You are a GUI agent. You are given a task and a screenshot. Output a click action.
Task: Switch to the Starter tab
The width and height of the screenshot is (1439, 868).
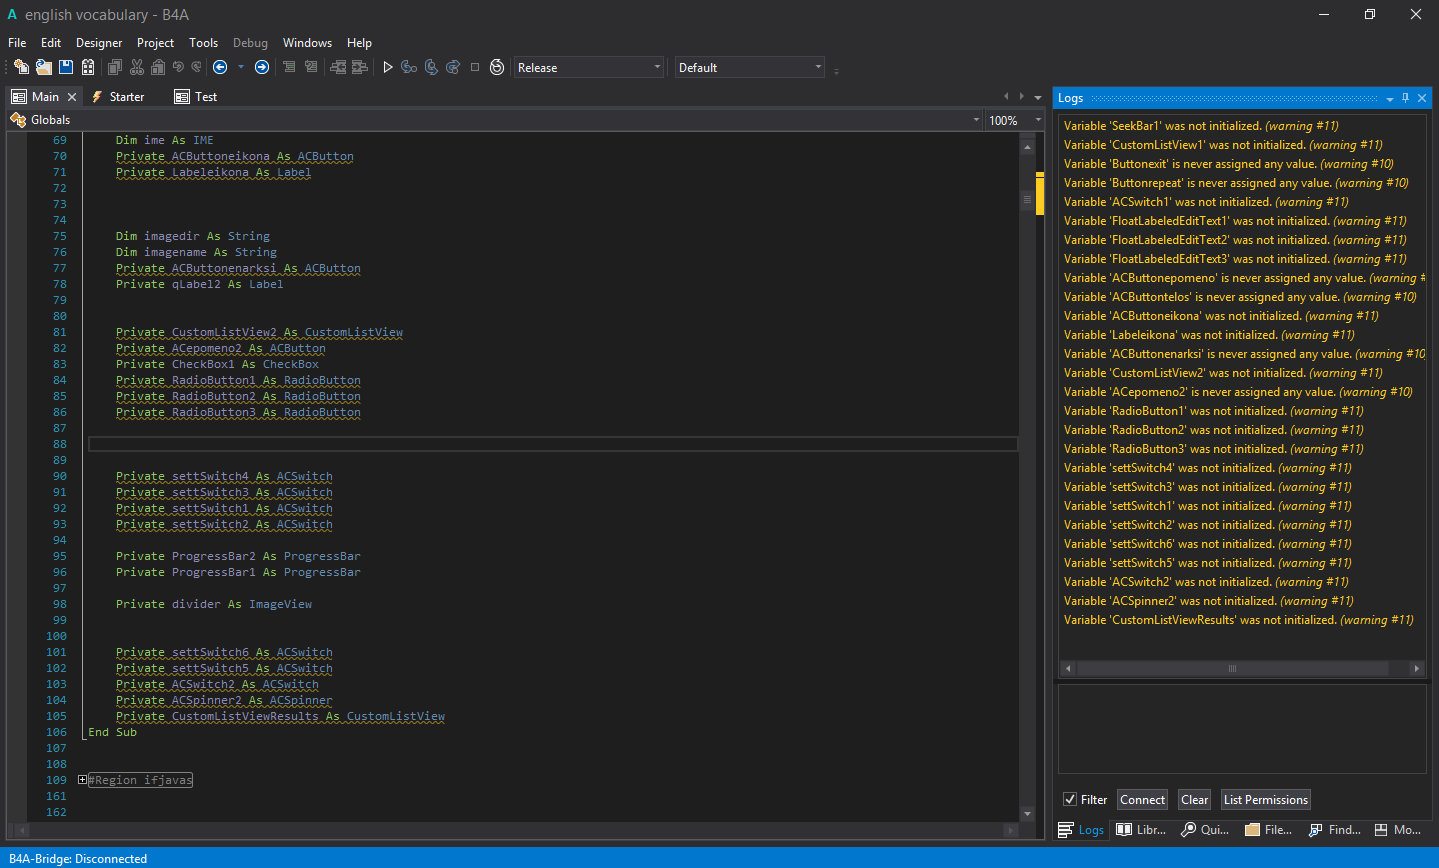pos(126,97)
